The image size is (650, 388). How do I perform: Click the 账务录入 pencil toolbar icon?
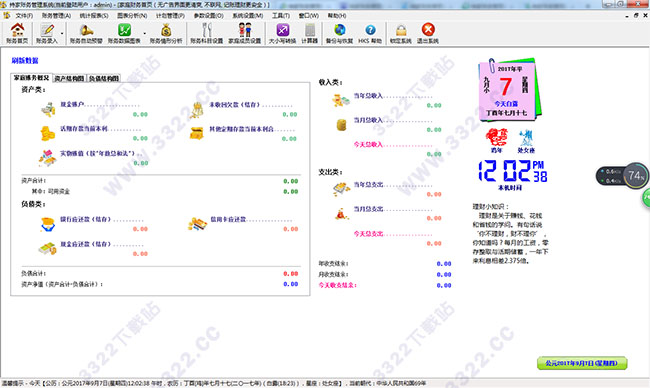47,33
